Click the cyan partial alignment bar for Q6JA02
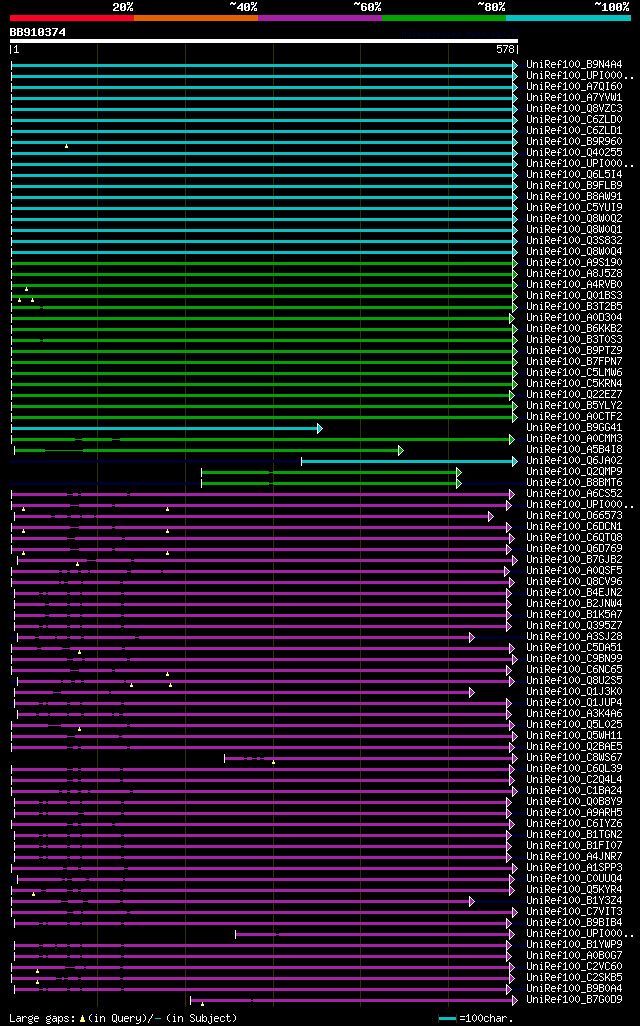 pos(409,462)
